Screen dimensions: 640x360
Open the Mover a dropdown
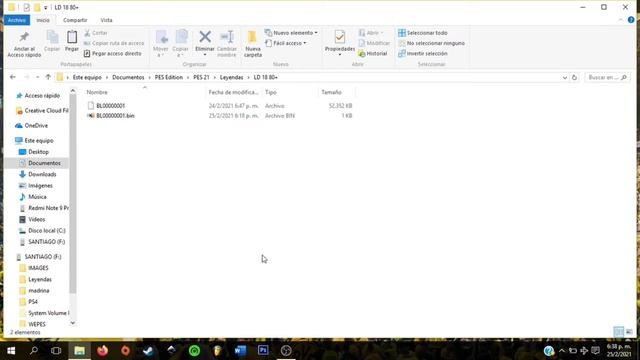click(160, 44)
